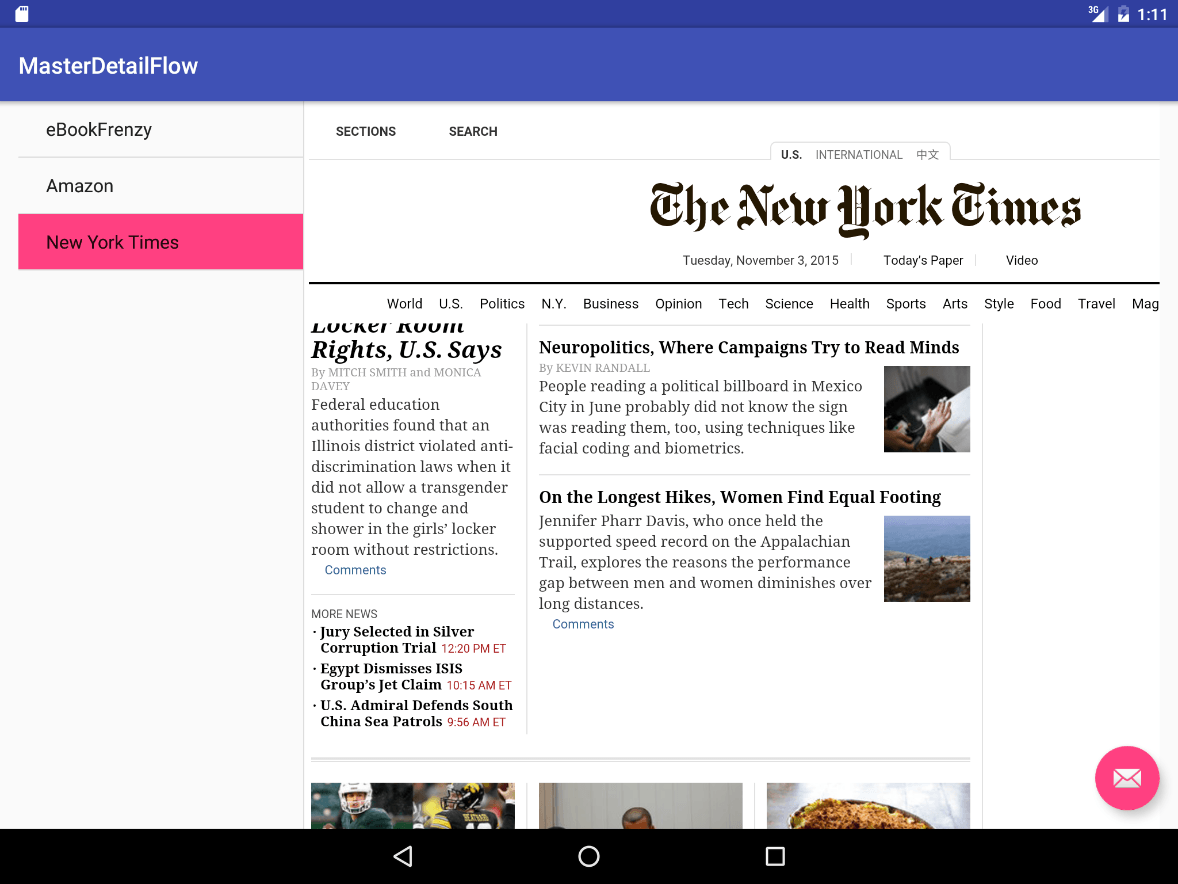Open the Tech section

(733, 304)
